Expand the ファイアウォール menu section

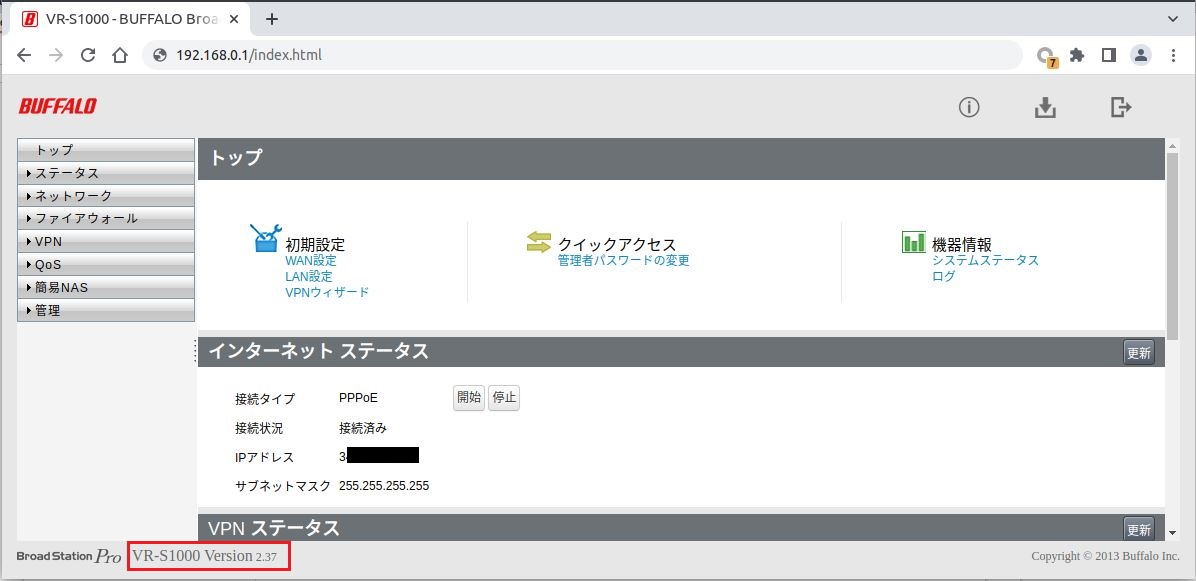(106, 218)
